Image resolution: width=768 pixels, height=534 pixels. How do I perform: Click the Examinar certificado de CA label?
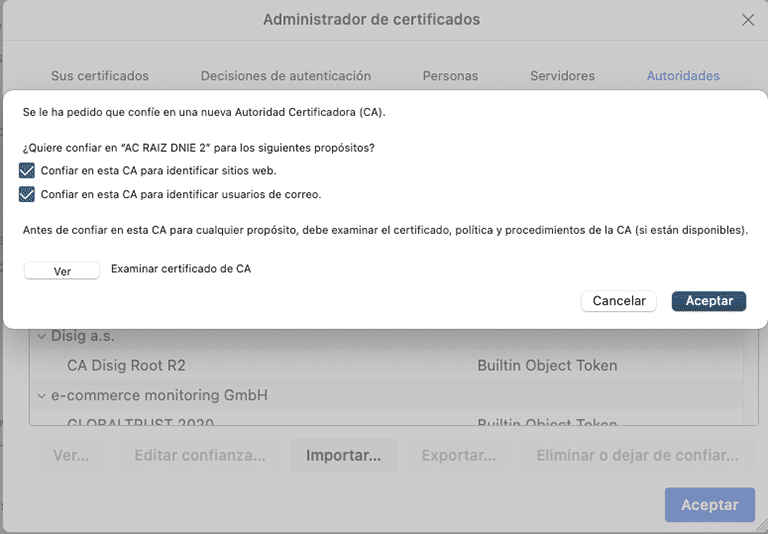[x=181, y=269]
